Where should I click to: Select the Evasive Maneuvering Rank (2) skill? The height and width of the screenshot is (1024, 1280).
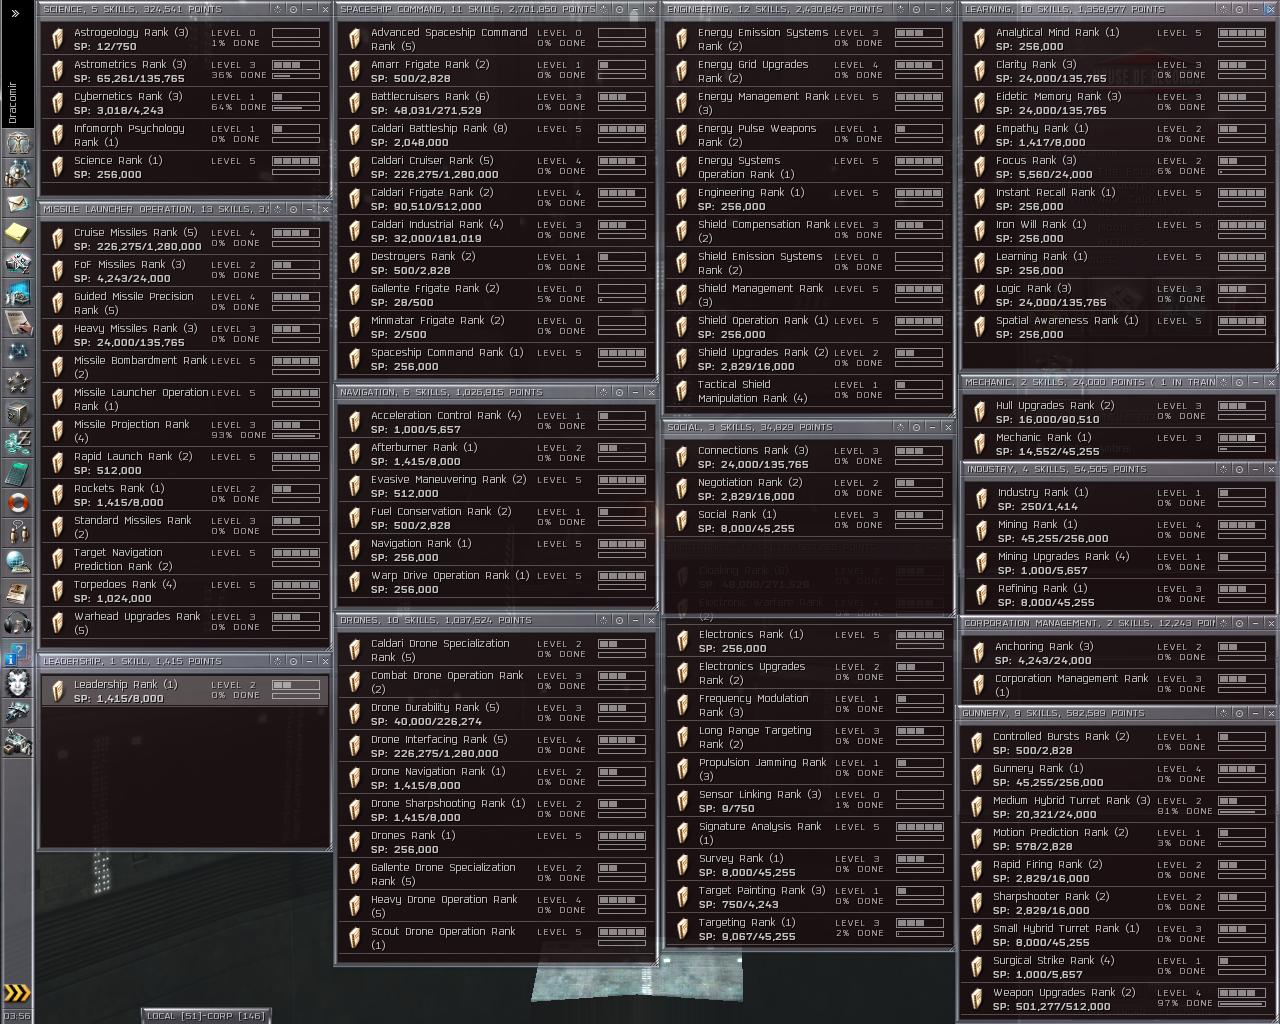coord(495,486)
